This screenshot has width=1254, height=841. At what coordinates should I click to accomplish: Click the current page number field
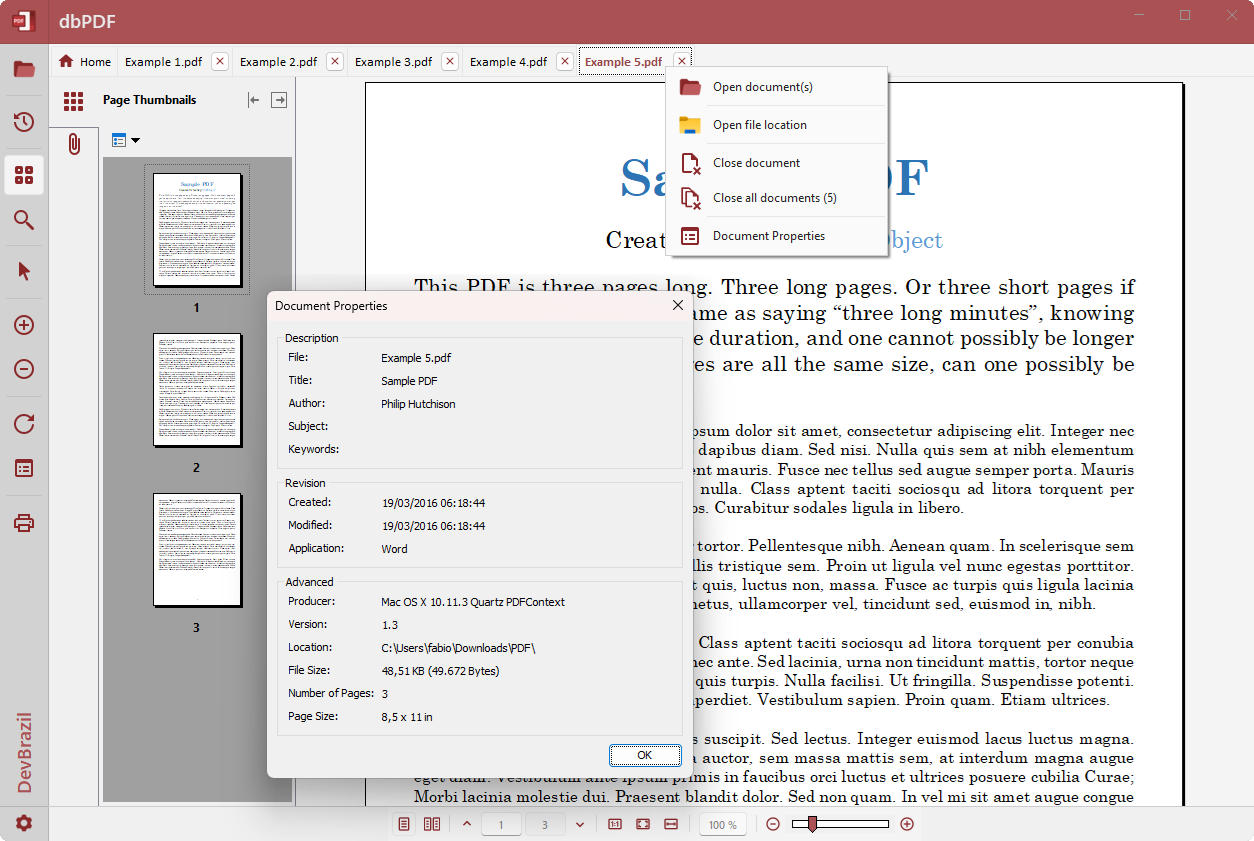502,825
